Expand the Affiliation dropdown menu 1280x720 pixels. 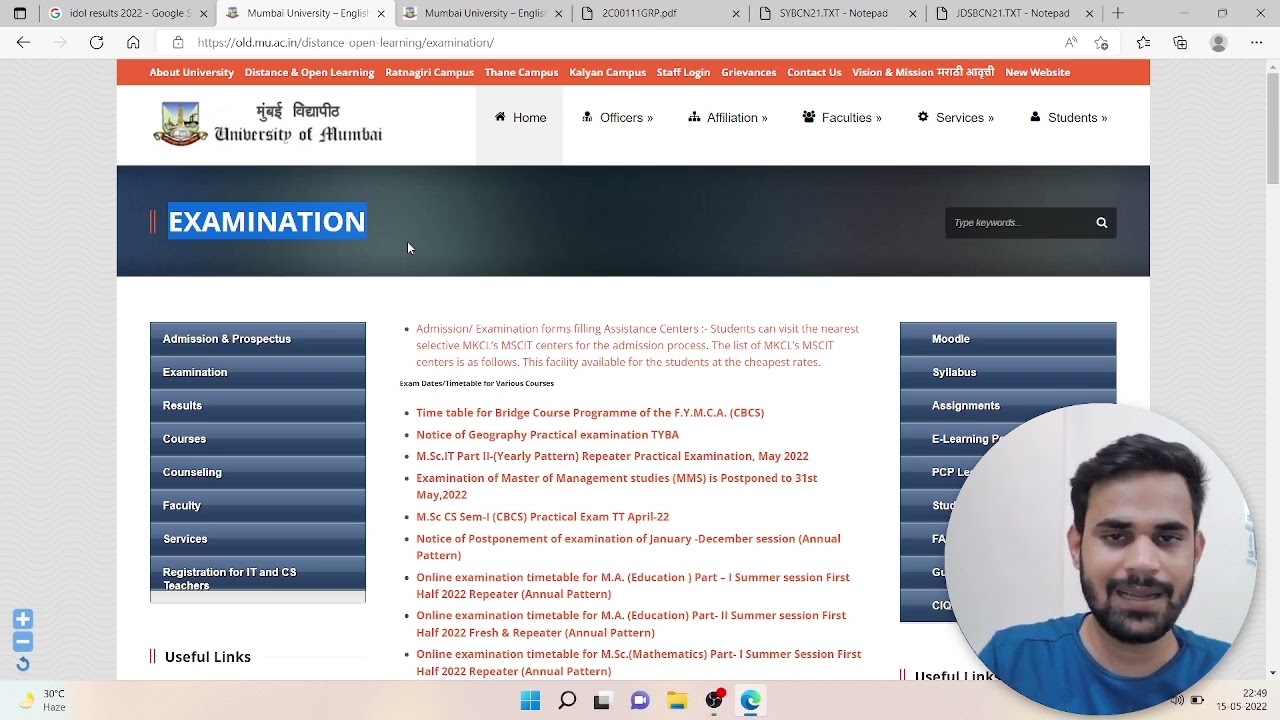pos(728,118)
